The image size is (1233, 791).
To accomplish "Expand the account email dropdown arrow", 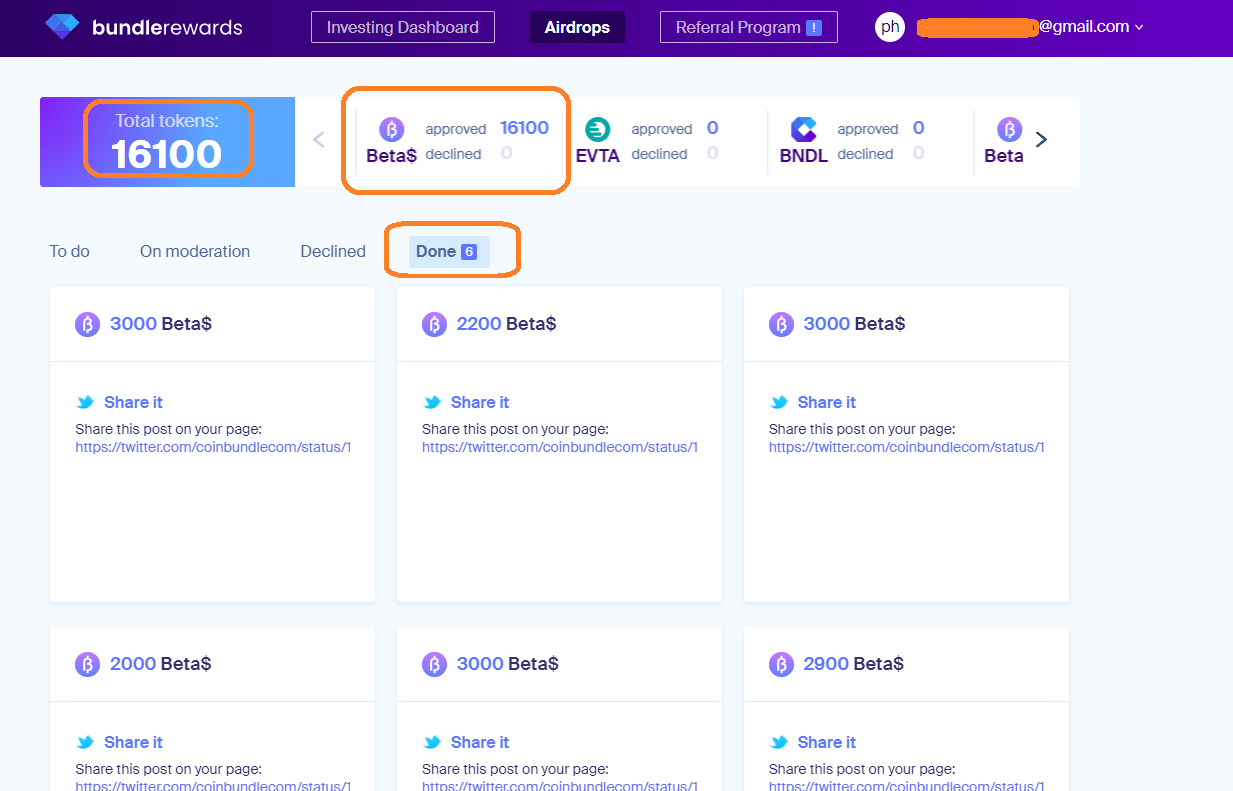I will click(1139, 28).
